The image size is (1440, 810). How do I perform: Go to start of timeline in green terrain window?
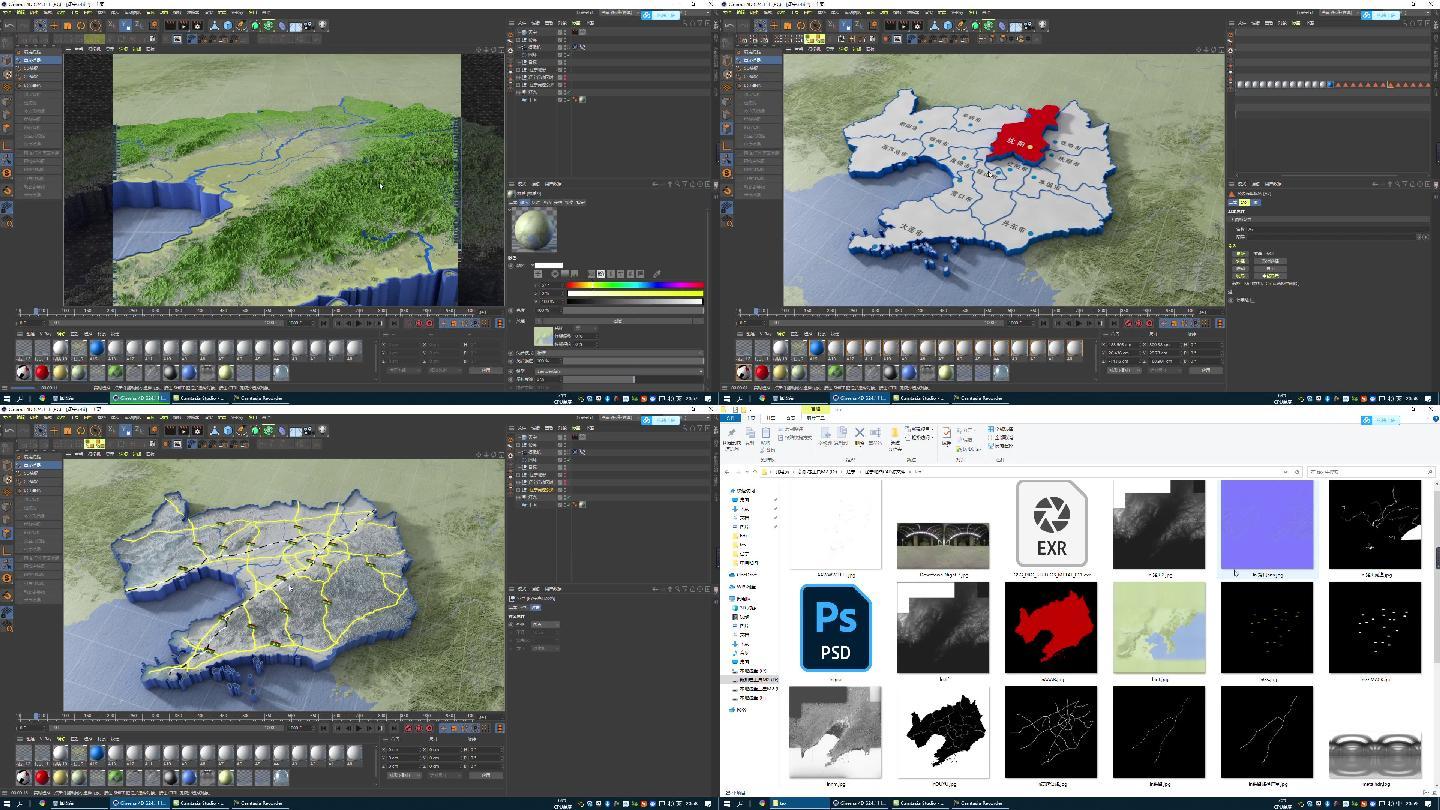click(x=324, y=323)
